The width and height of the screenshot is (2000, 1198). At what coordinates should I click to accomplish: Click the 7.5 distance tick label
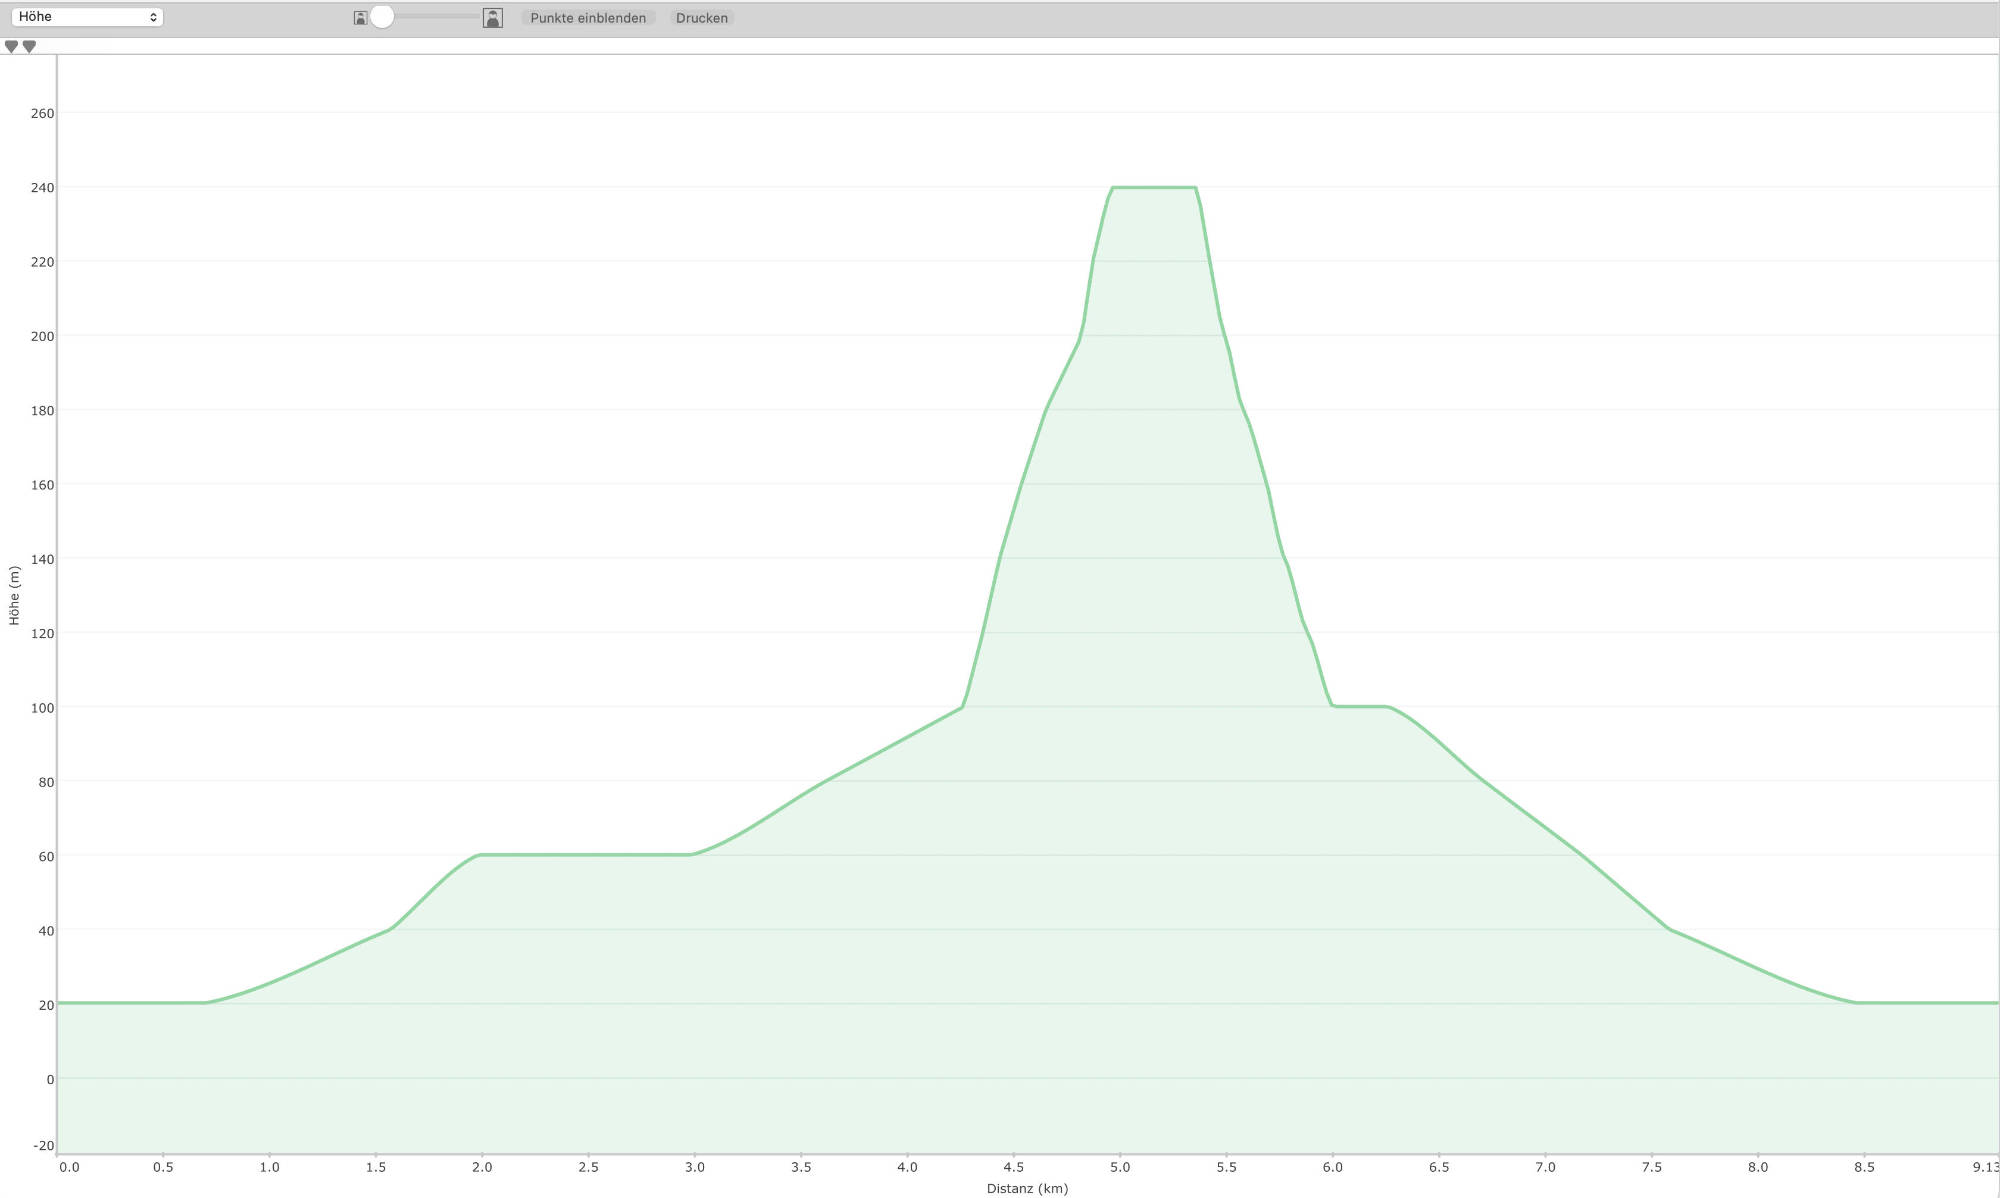coord(1652,1167)
